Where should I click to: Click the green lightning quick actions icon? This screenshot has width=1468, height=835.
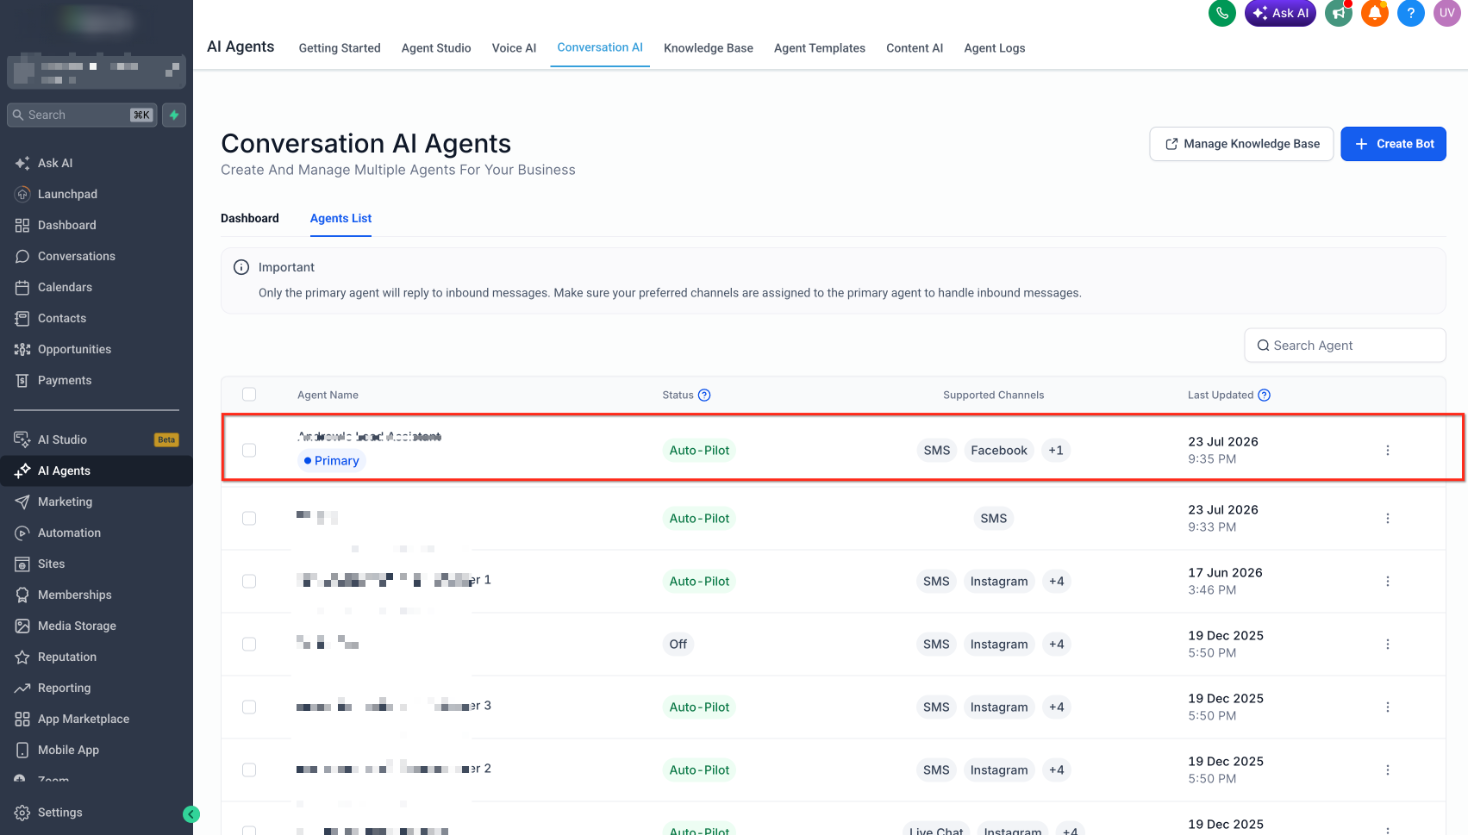click(x=174, y=115)
